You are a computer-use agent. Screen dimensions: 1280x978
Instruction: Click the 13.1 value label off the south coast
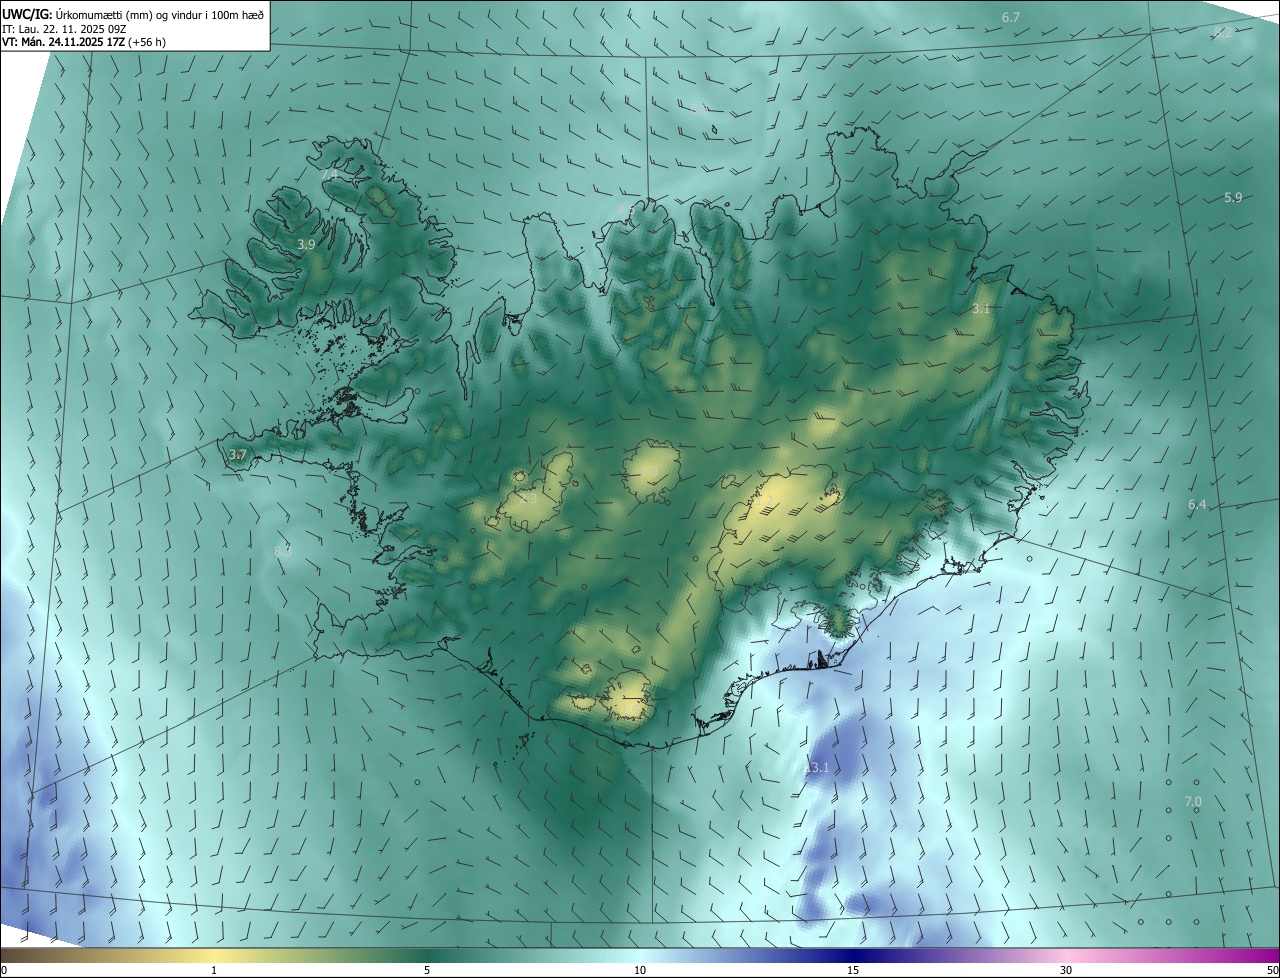click(x=818, y=767)
